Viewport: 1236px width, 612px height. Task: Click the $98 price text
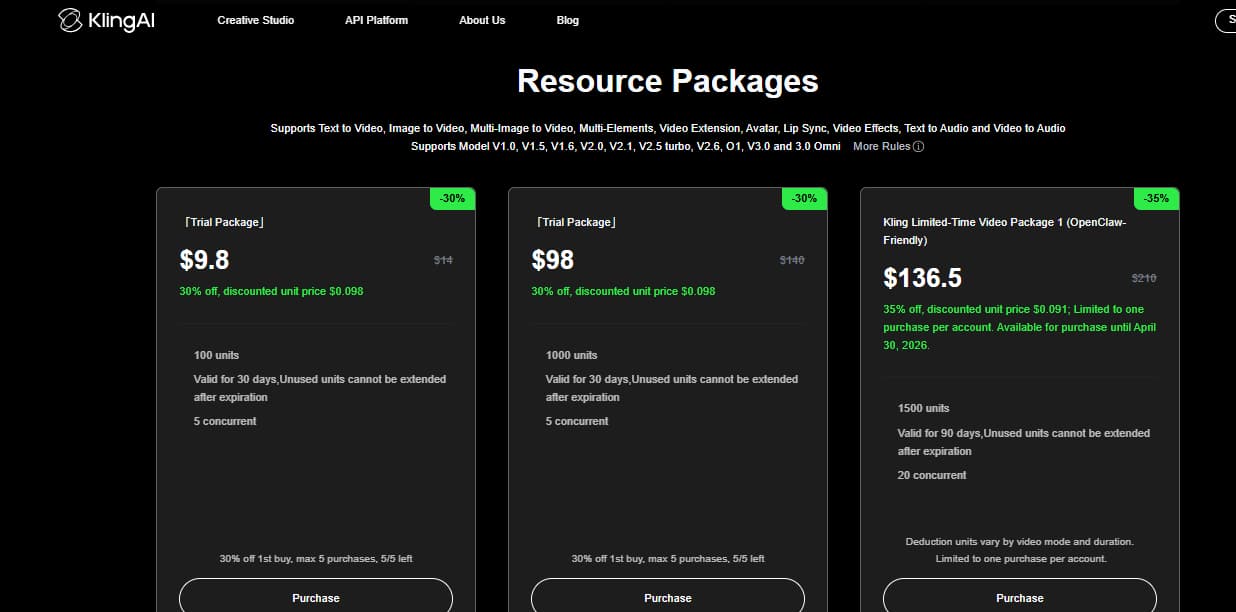tap(553, 260)
